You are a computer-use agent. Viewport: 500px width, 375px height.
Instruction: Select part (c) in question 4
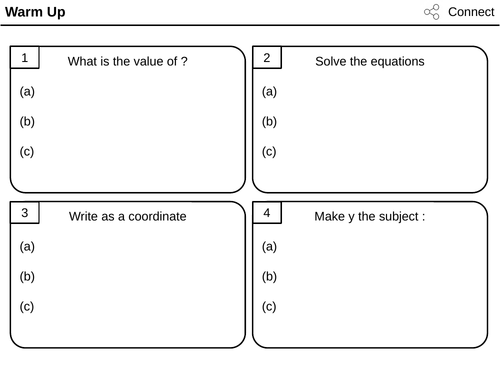269,307
